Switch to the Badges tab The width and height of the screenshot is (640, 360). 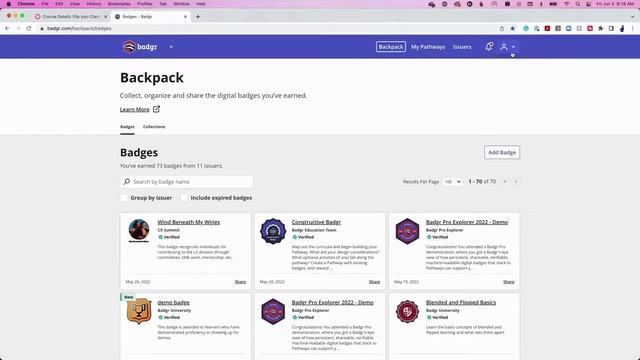(127, 127)
